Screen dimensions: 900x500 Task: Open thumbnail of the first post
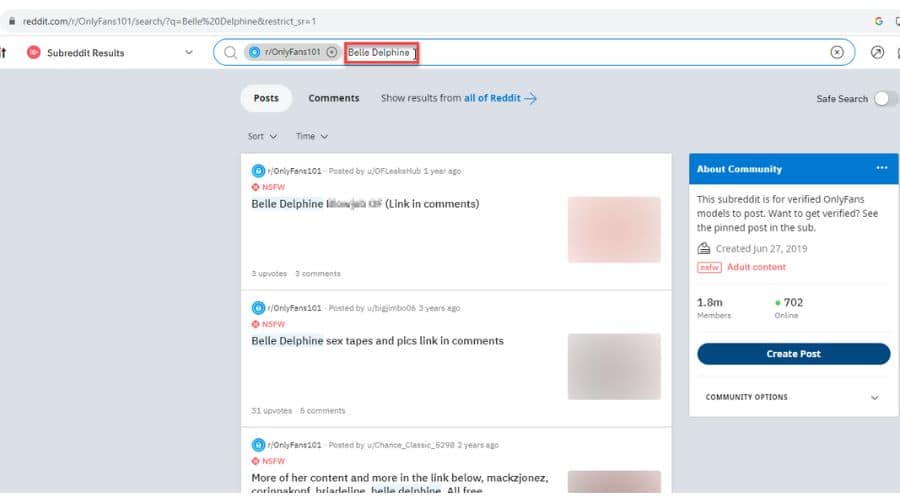[x=614, y=230]
